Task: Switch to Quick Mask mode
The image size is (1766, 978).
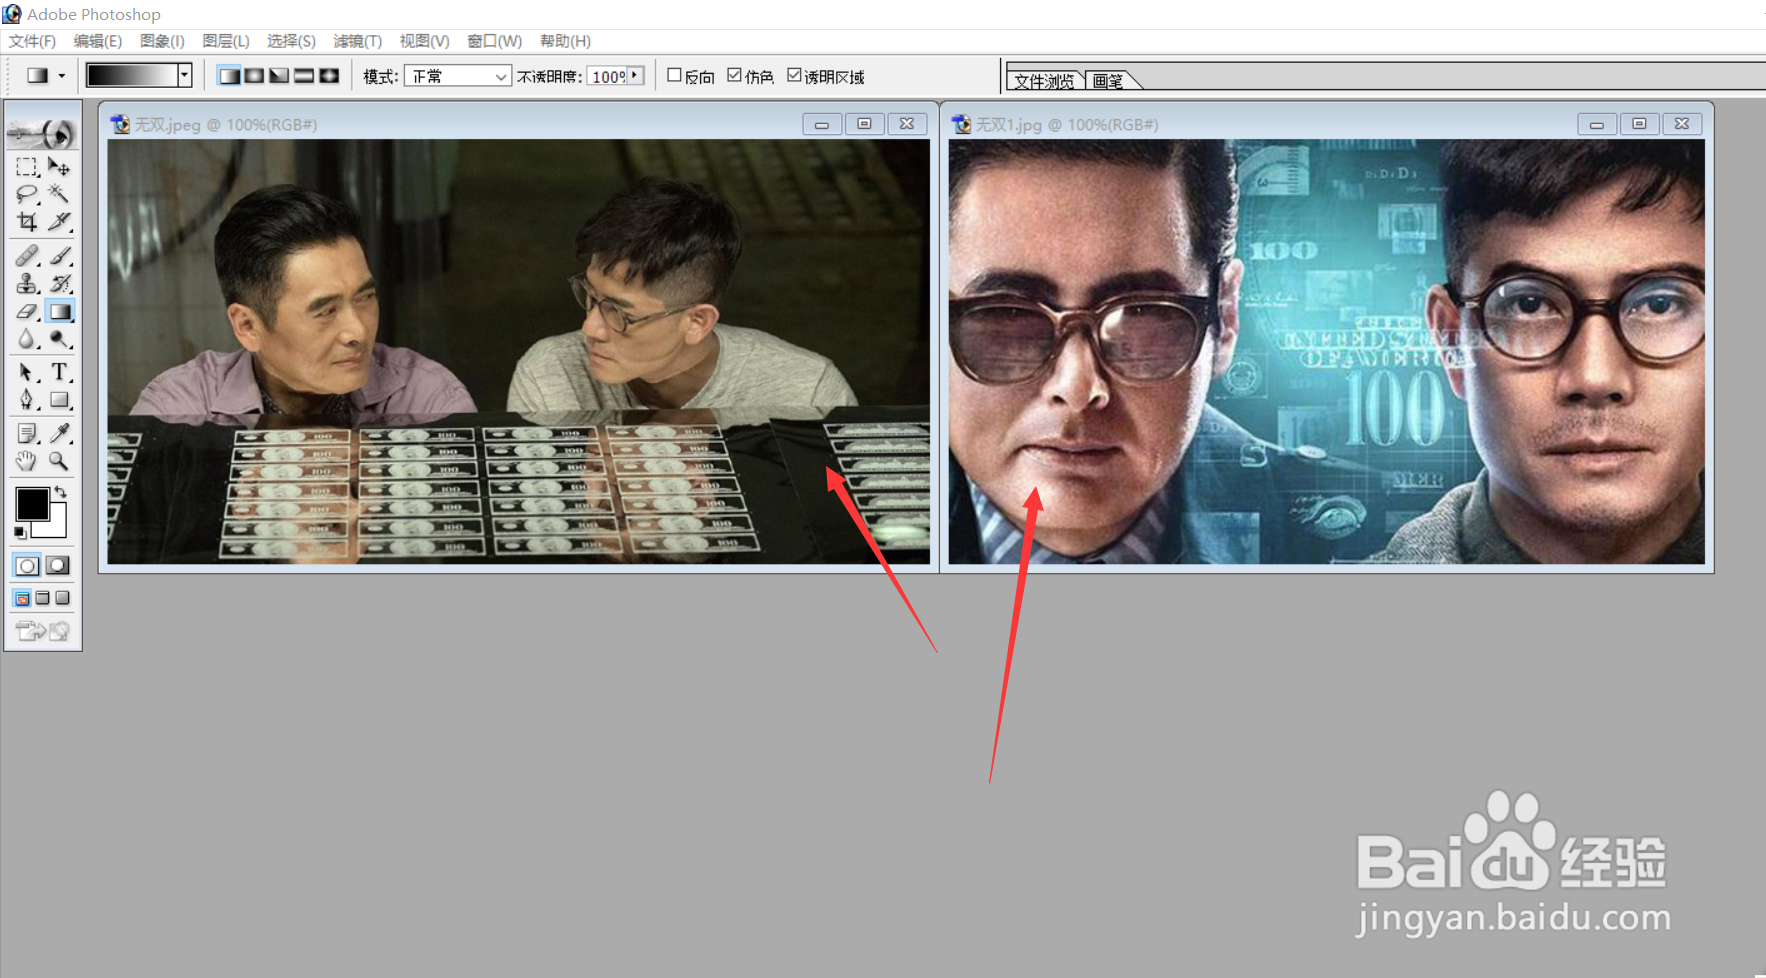Action: coord(58,566)
